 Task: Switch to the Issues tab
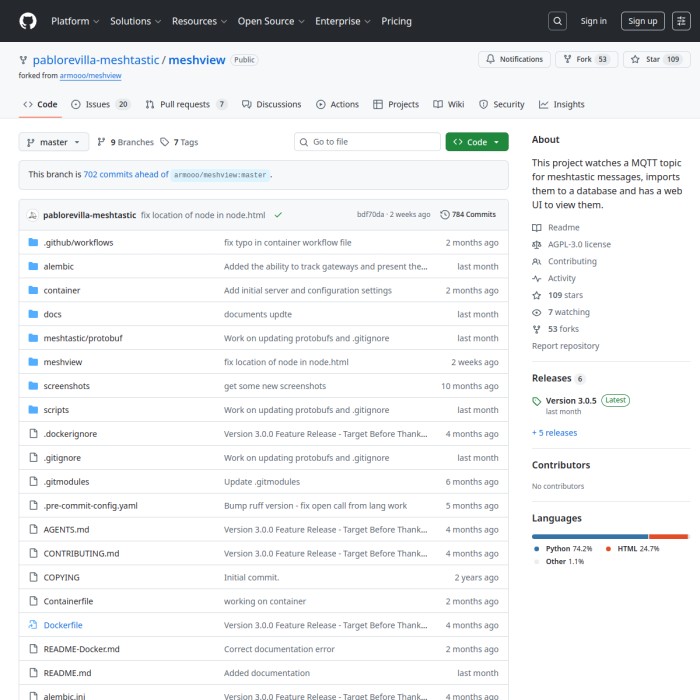pos(102,104)
